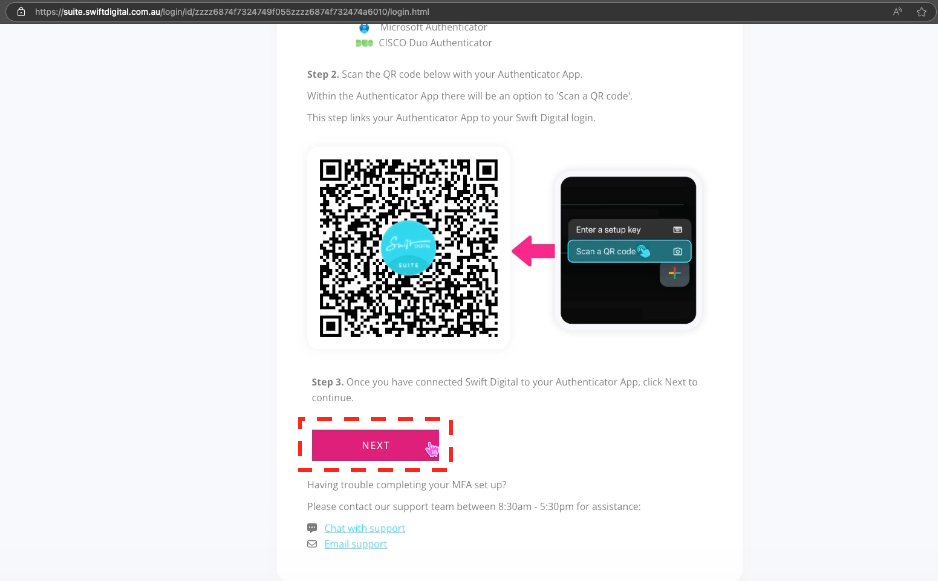Click the Swift Digital Suite logo in QR code
This screenshot has height=581, width=938.
409,248
